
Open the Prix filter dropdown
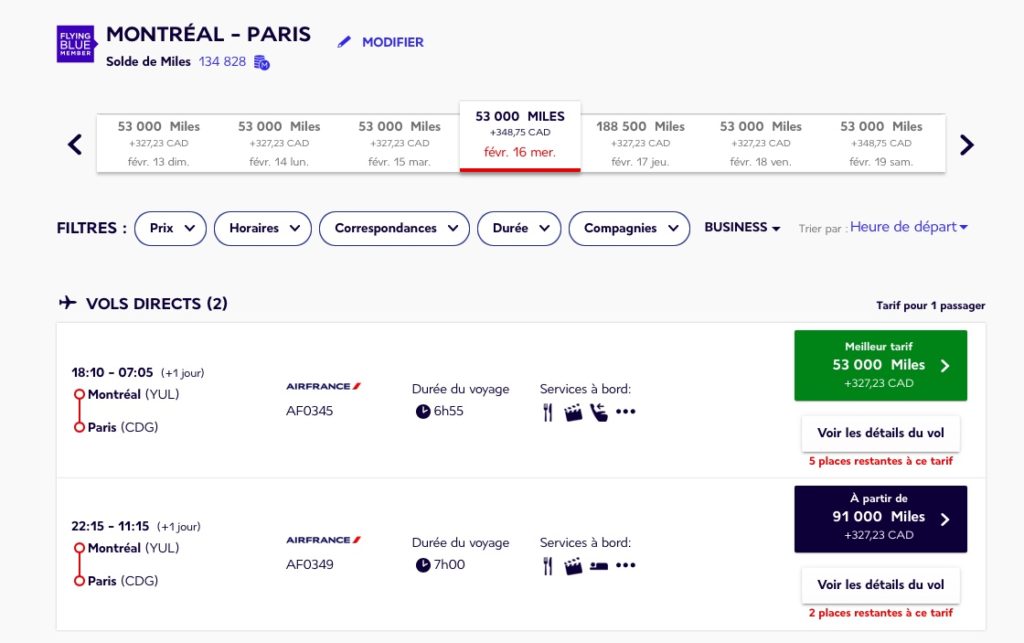169,228
